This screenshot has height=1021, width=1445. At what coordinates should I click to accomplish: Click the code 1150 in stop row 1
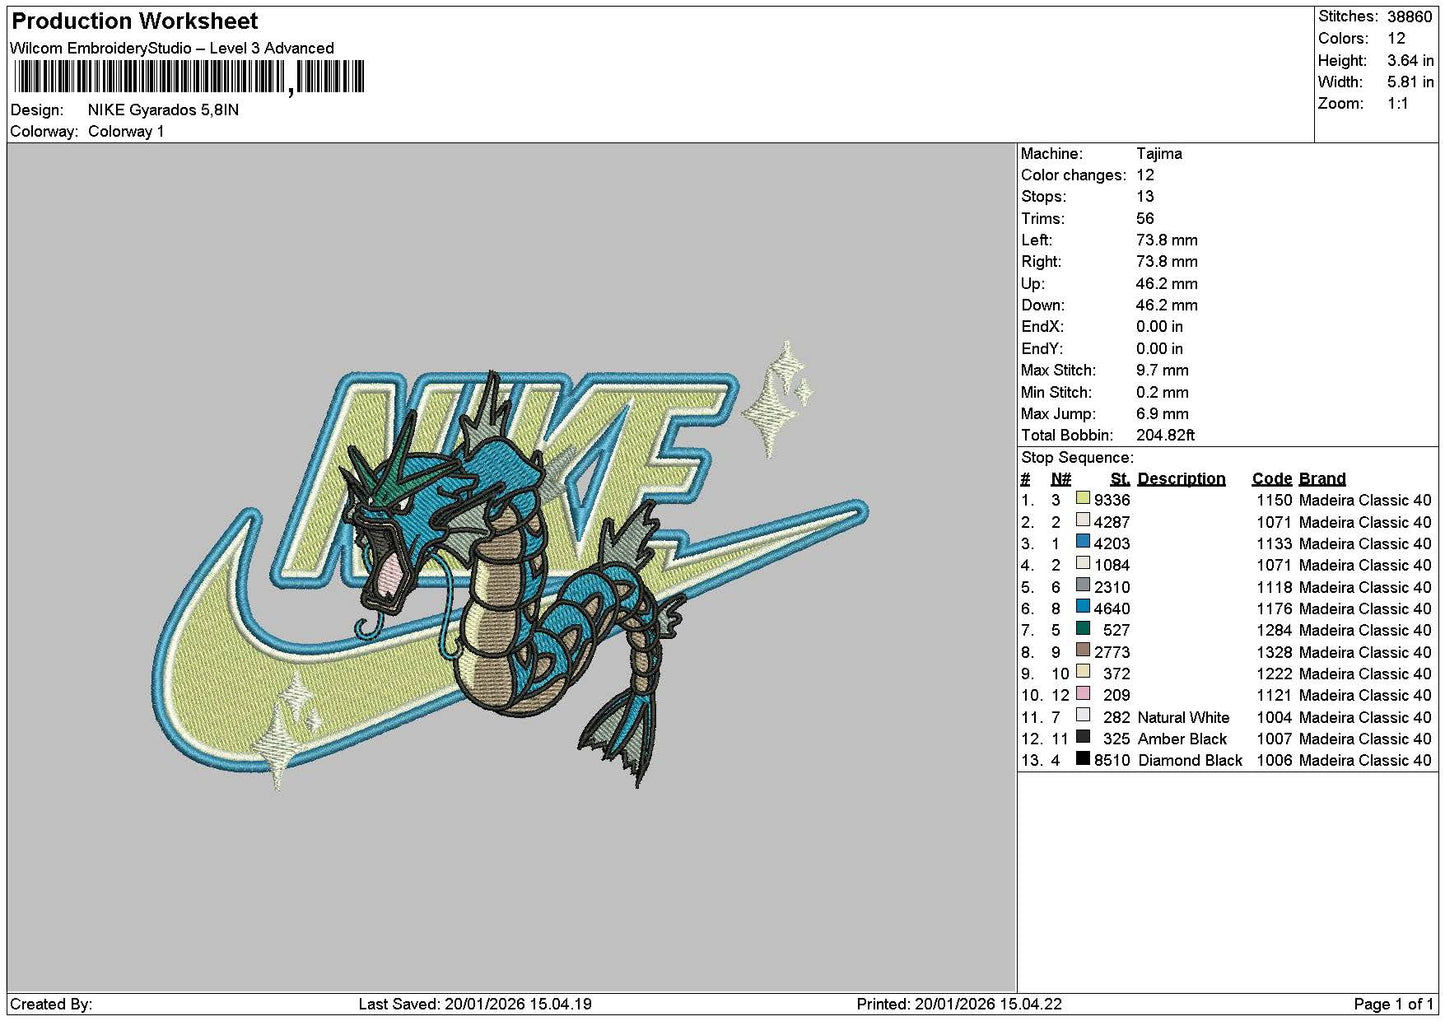pyautogui.click(x=1274, y=500)
